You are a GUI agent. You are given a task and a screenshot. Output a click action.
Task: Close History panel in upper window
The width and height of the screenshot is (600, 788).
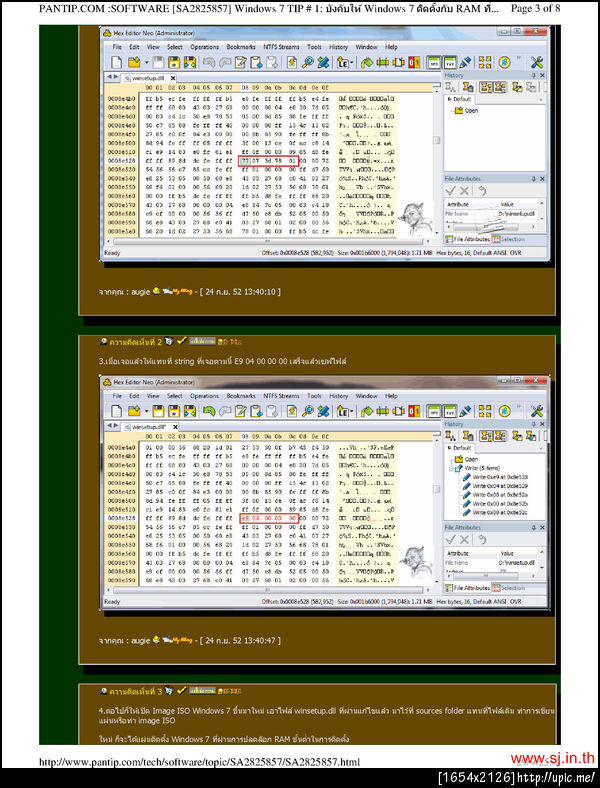(542, 75)
